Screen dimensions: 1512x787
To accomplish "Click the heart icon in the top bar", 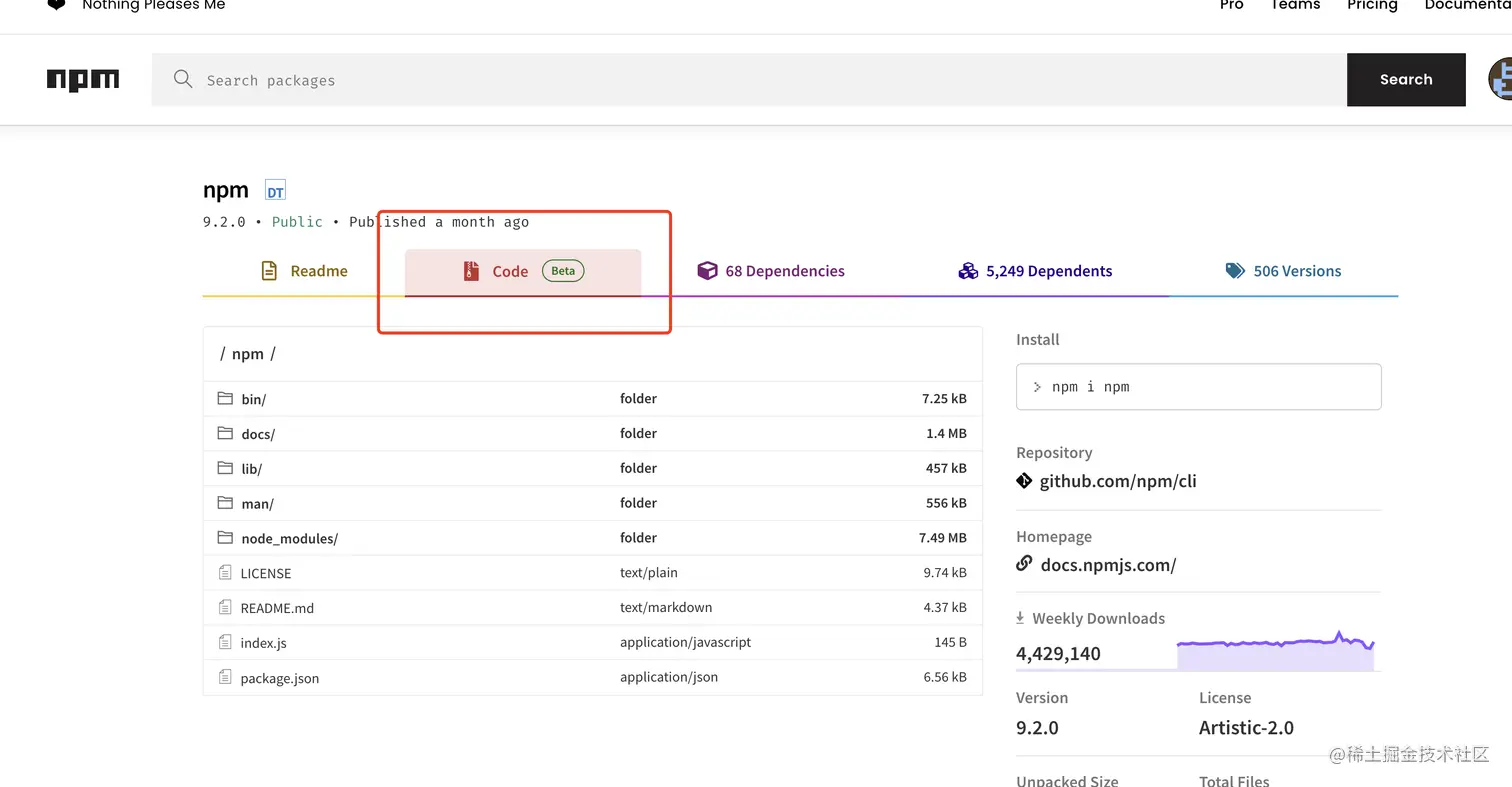I will 56,4.
